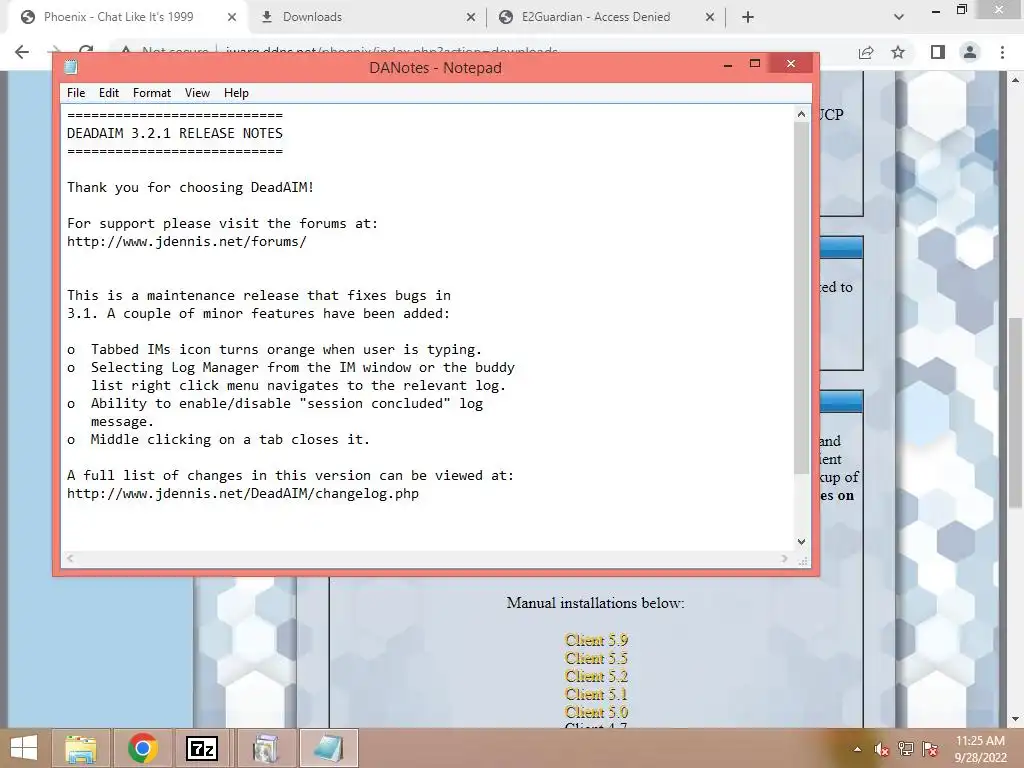This screenshot has width=1024, height=768.
Task: Open the Help menu in Notepad
Action: click(236, 93)
